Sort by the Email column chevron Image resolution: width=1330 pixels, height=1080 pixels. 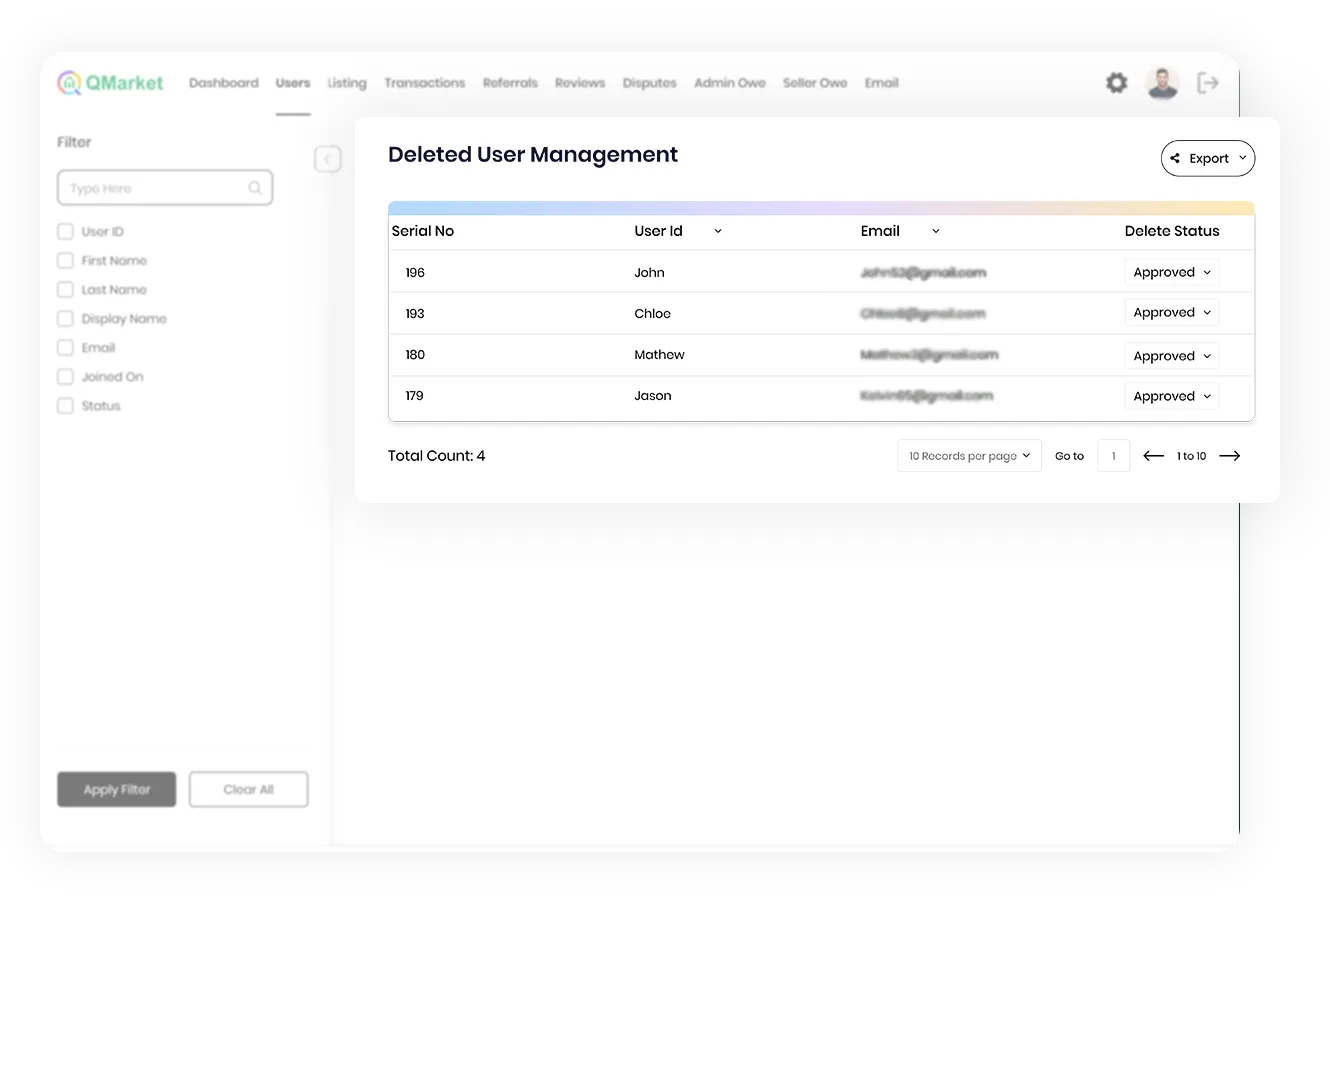point(935,231)
